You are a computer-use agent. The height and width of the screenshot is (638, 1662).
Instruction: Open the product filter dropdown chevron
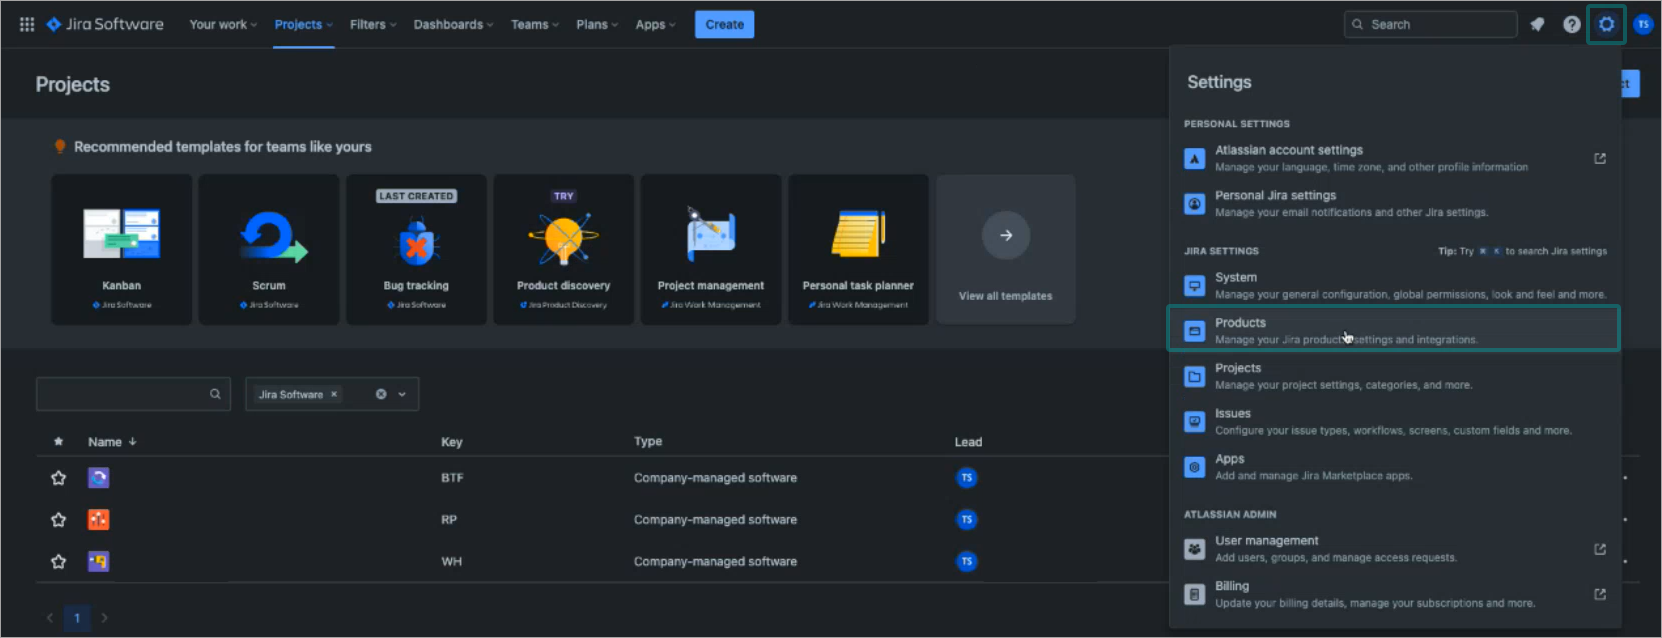(402, 394)
